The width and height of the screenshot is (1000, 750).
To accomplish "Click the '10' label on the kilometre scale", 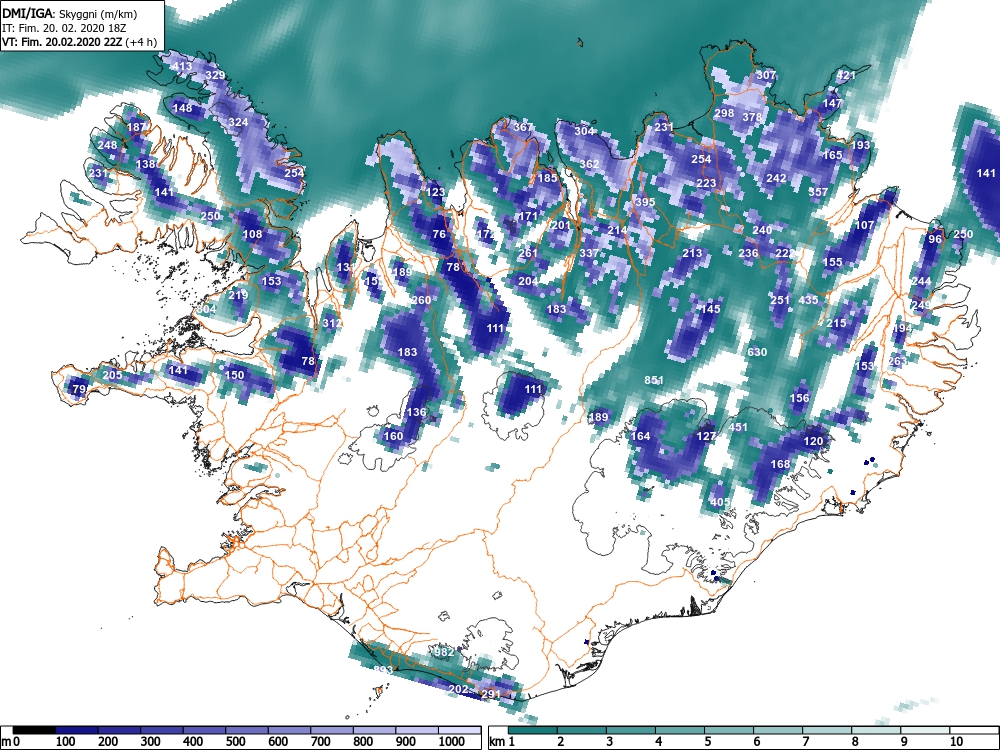I will pos(955,741).
